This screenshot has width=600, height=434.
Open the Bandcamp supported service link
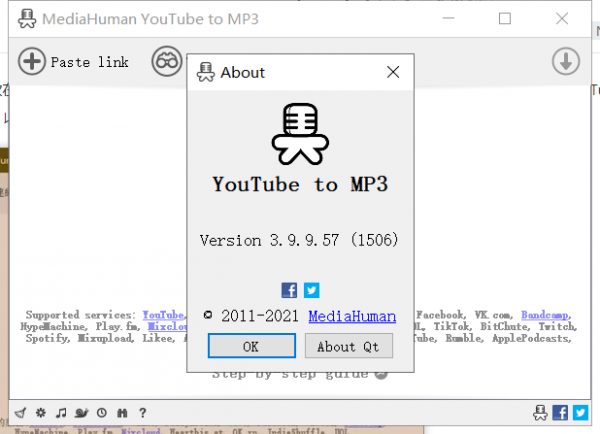[x=545, y=315]
